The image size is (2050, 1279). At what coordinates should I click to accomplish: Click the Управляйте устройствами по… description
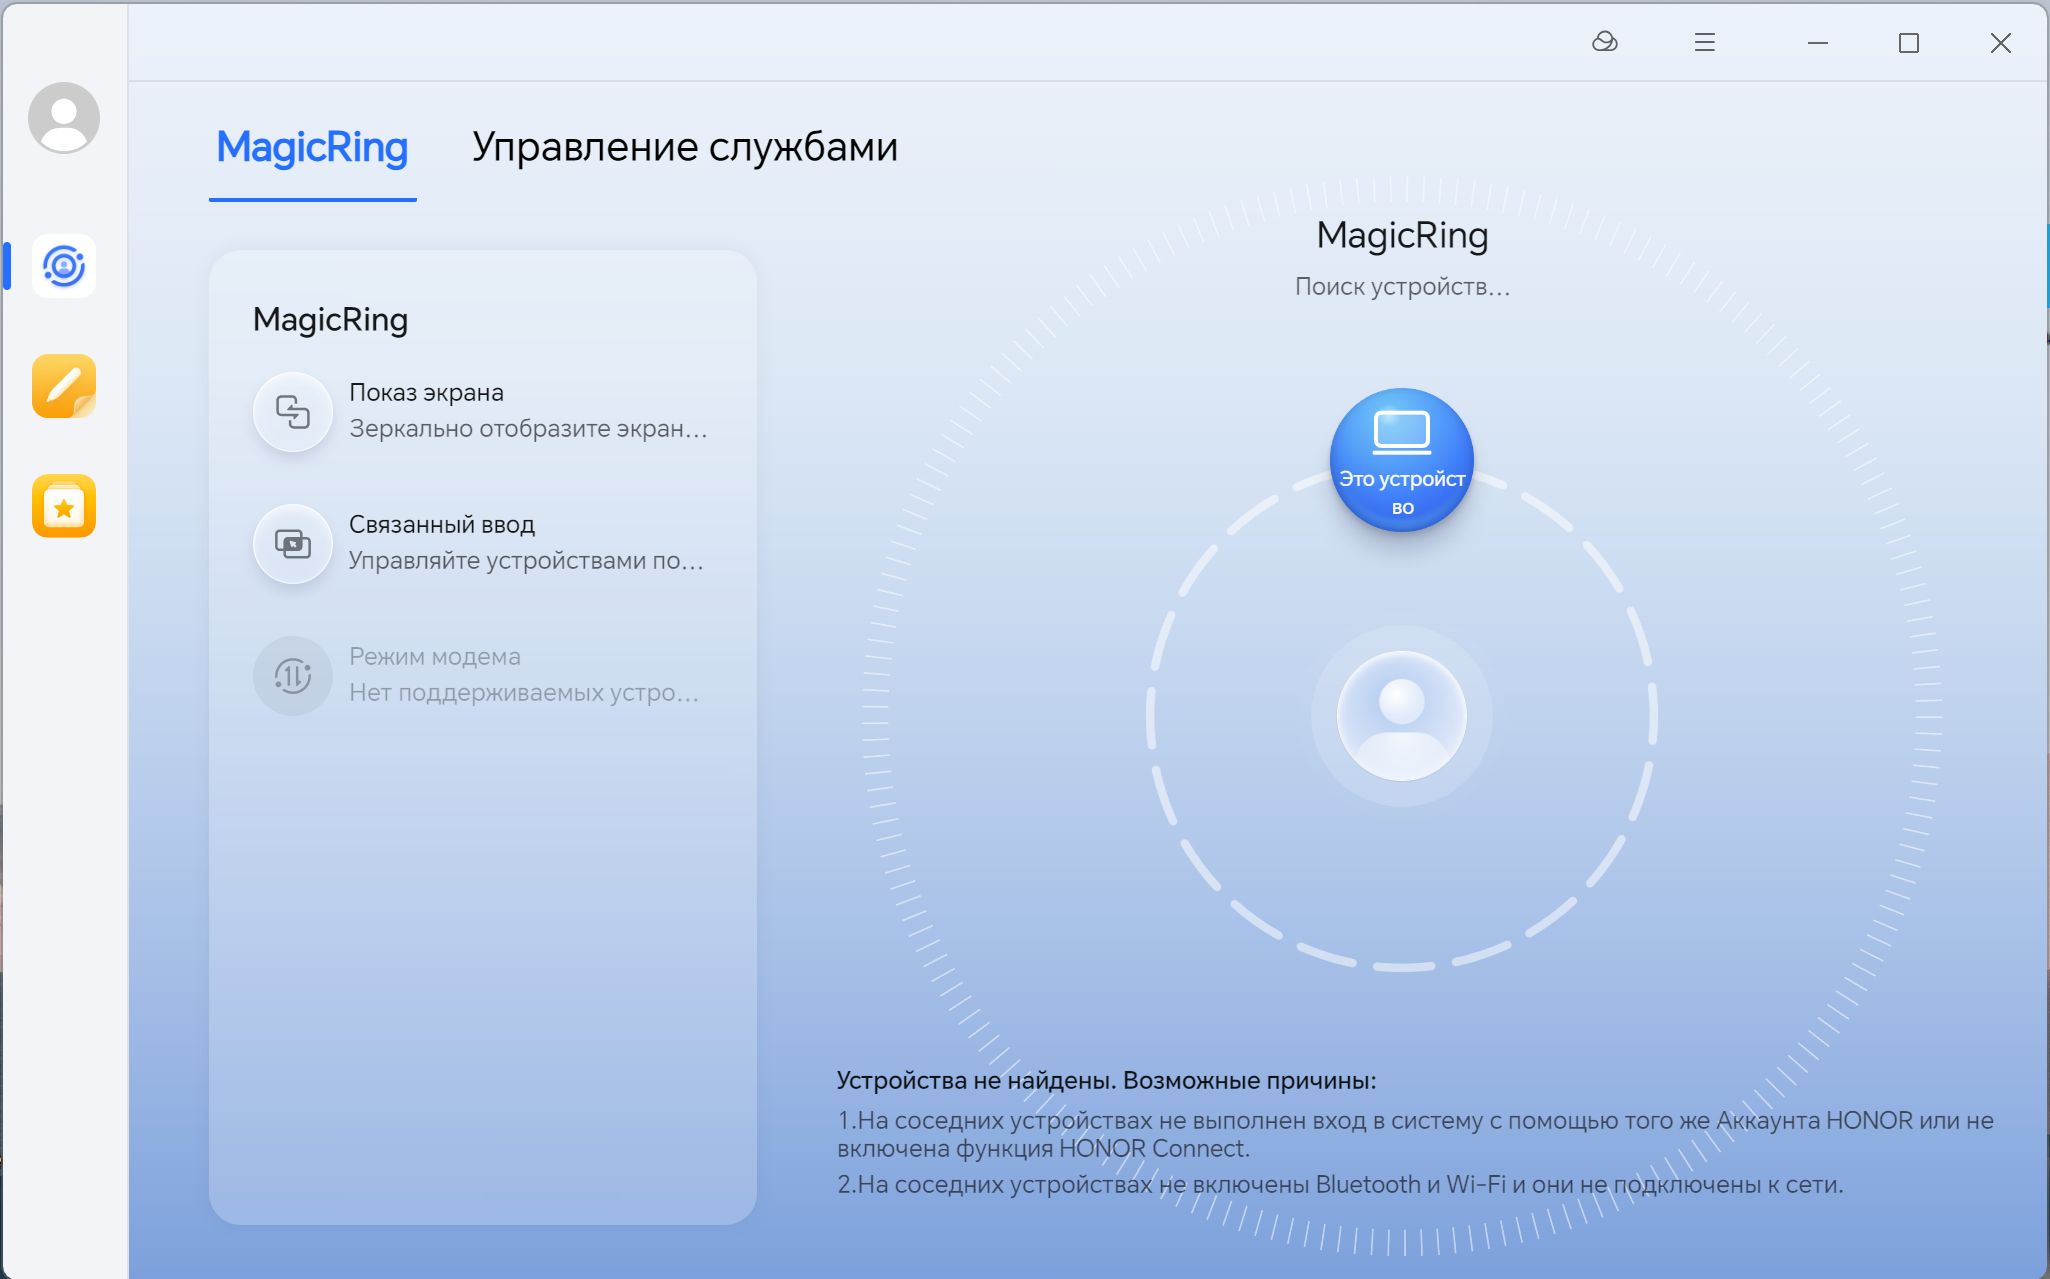[x=526, y=561]
